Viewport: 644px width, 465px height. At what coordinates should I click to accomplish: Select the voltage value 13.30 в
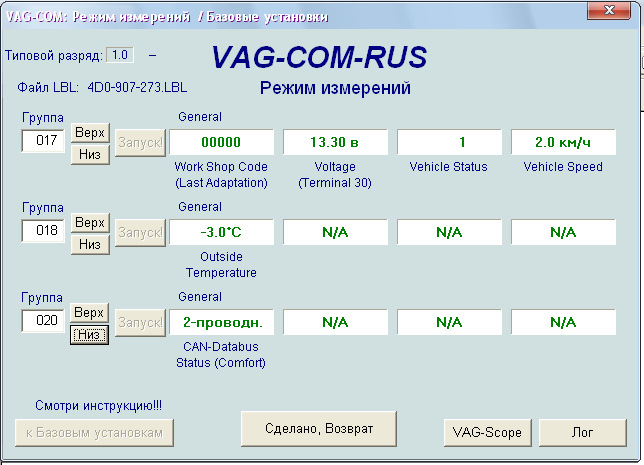[x=335, y=142]
